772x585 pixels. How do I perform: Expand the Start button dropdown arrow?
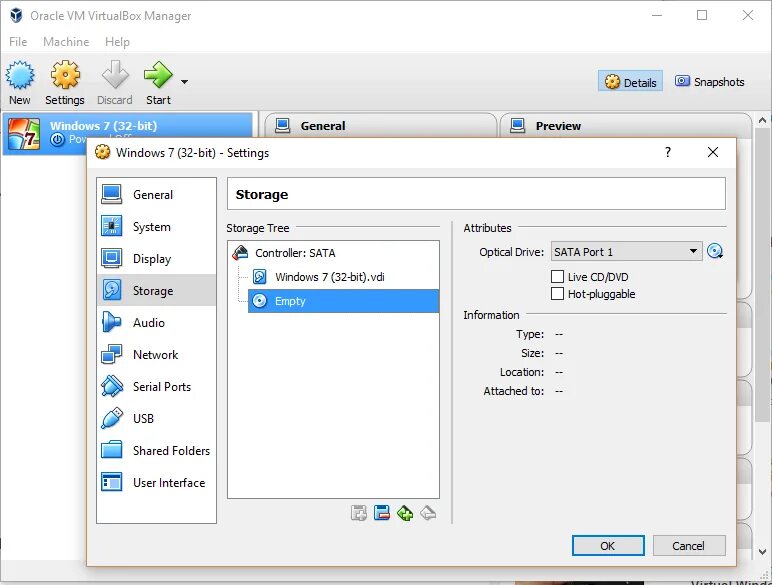point(184,82)
